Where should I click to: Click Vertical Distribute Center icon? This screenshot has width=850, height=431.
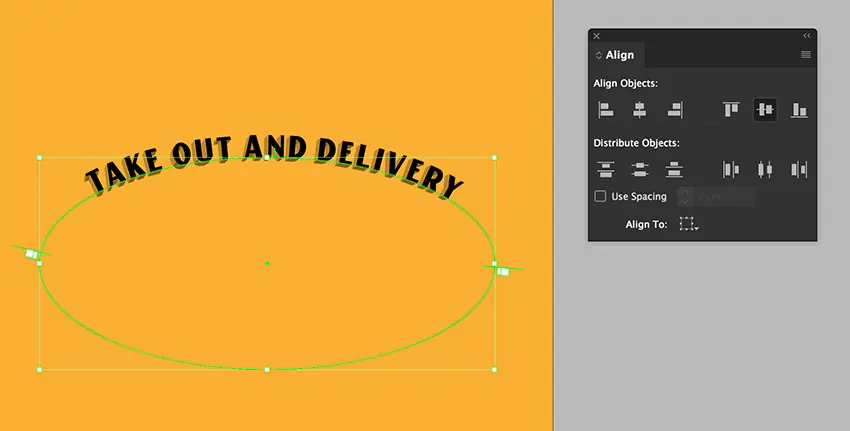pos(639,170)
